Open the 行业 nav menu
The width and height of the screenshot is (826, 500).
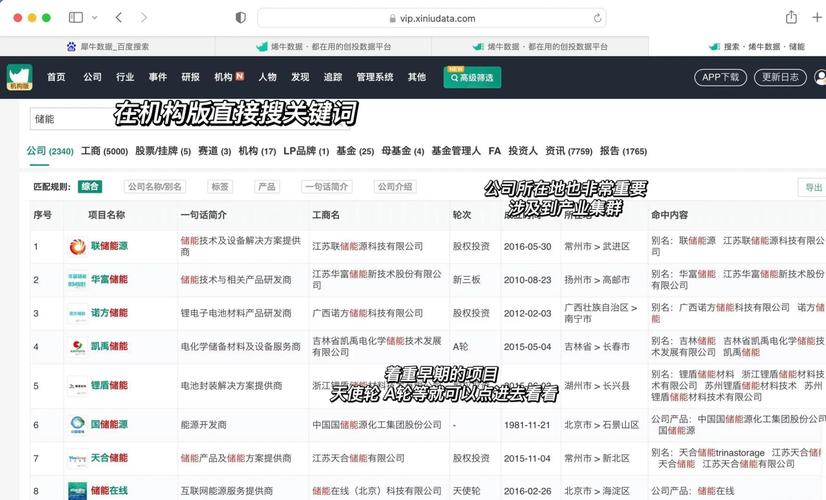point(125,77)
